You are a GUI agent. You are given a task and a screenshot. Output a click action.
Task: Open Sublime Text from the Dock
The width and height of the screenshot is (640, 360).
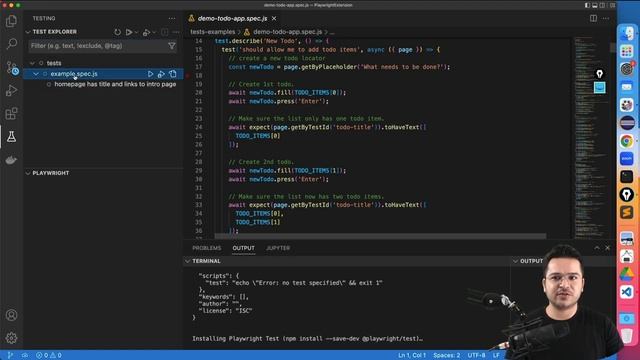627,212
